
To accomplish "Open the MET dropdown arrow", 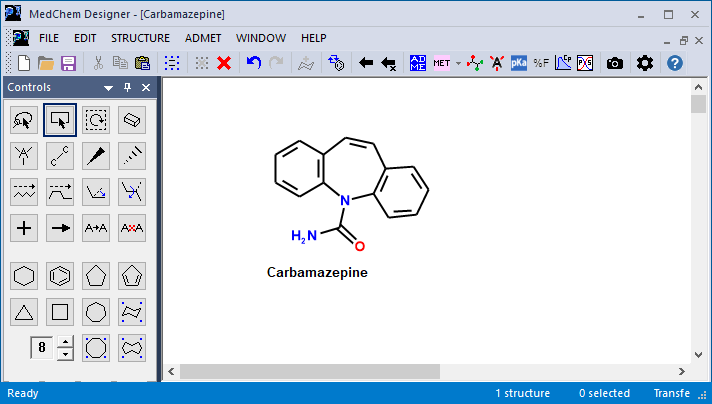I will click(458, 63).
